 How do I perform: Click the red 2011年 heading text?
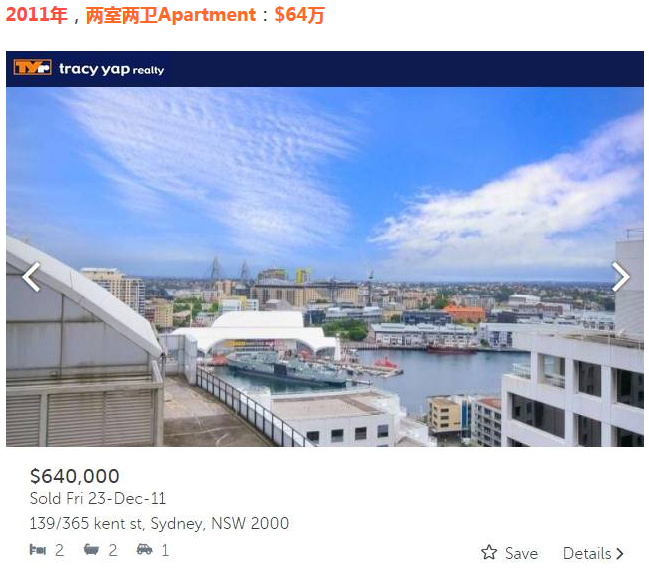(x=36, y=15)
